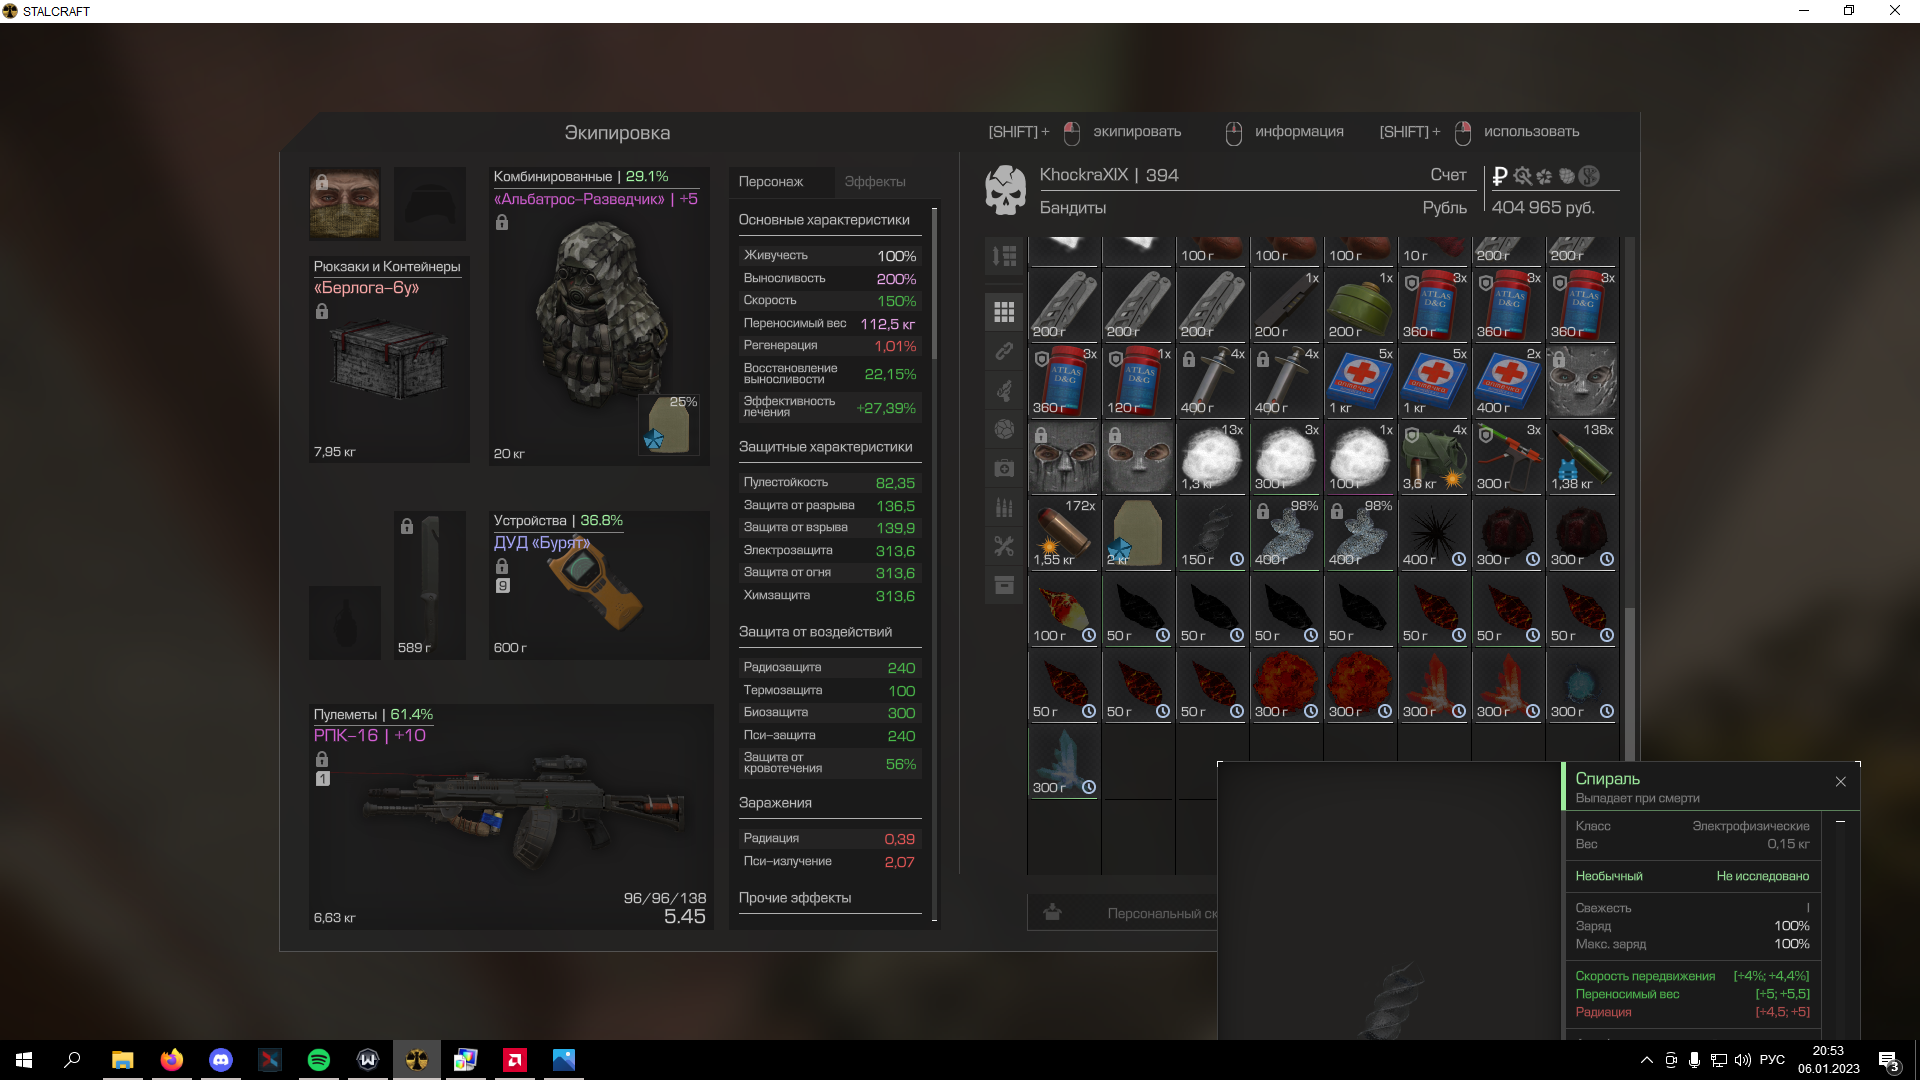Click the Альбатрос-Разведчик armor slot
The width and height of the screenshot is (1920, 1080).
[x=599, y=315]
